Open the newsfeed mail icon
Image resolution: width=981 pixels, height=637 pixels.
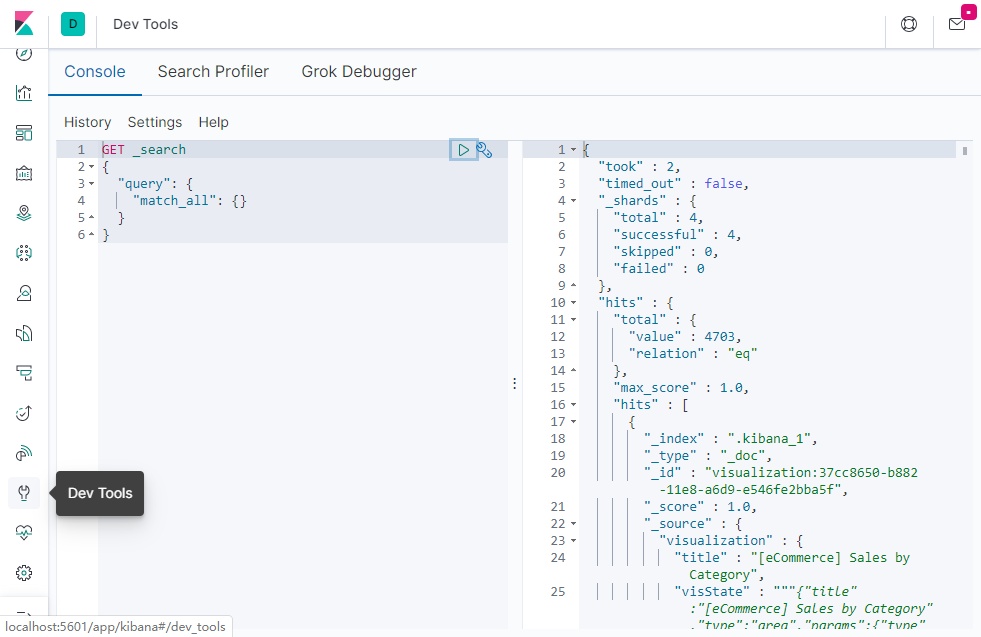tap(957, 24)
